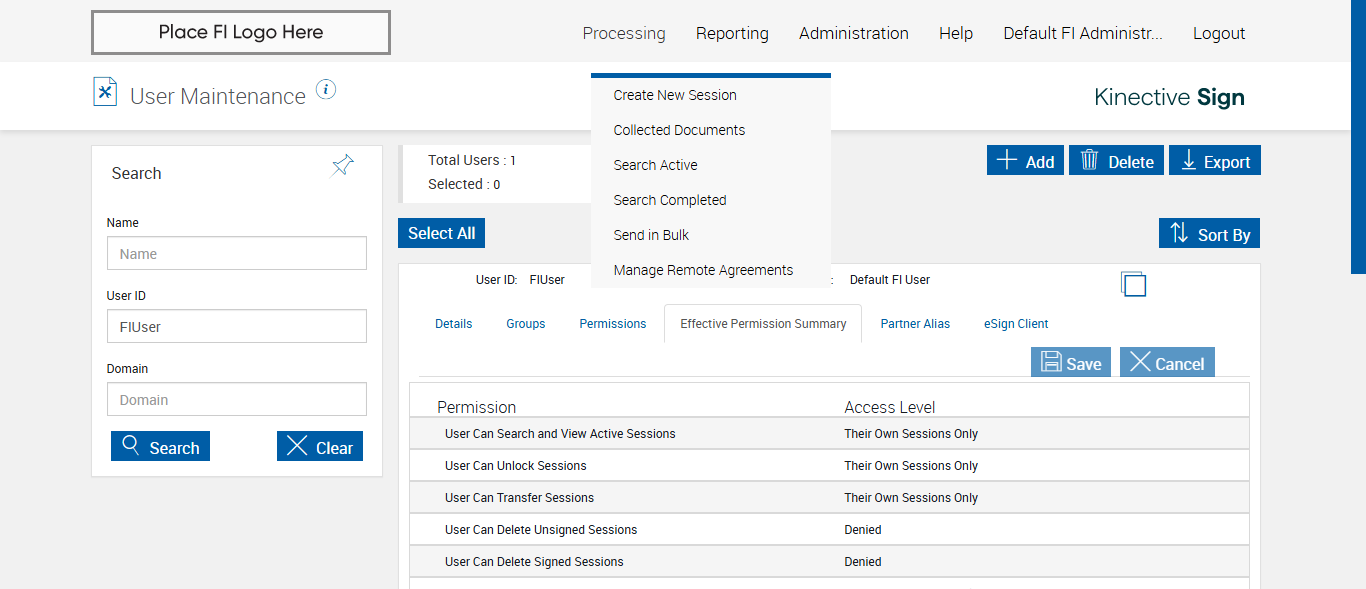Click the Delete button with trash icon
The width and height of the screenshot is (1366, 589).
click(1116, 161)
